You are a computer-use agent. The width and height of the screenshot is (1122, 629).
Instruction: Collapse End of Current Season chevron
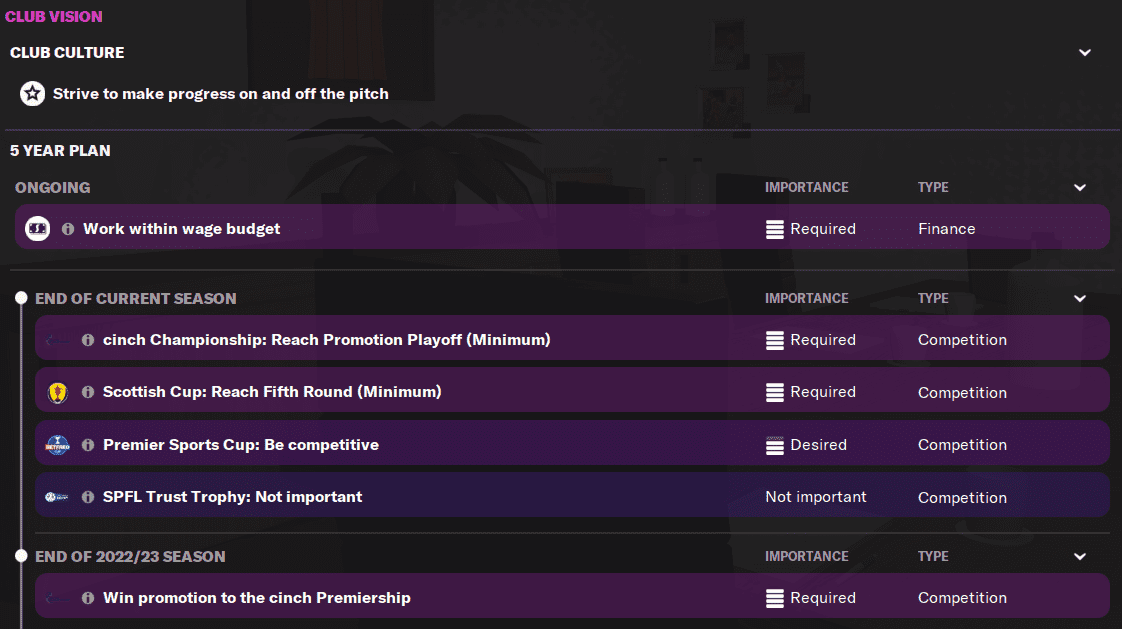click(1080, 299)
